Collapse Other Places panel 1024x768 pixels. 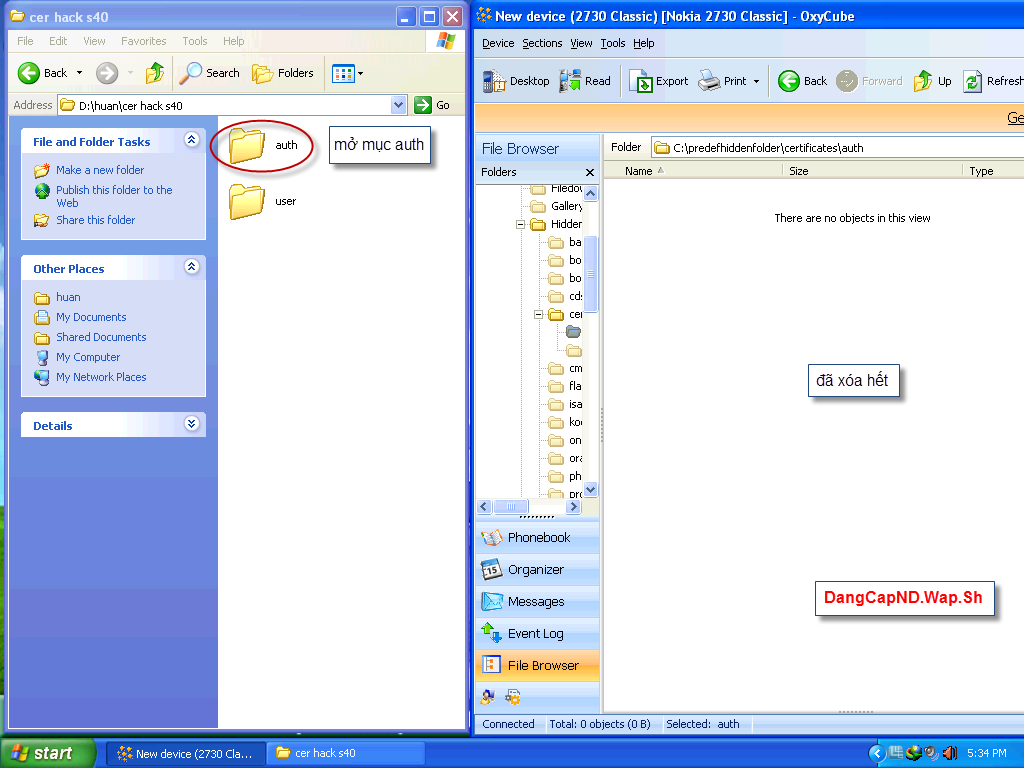pos(191,266)
